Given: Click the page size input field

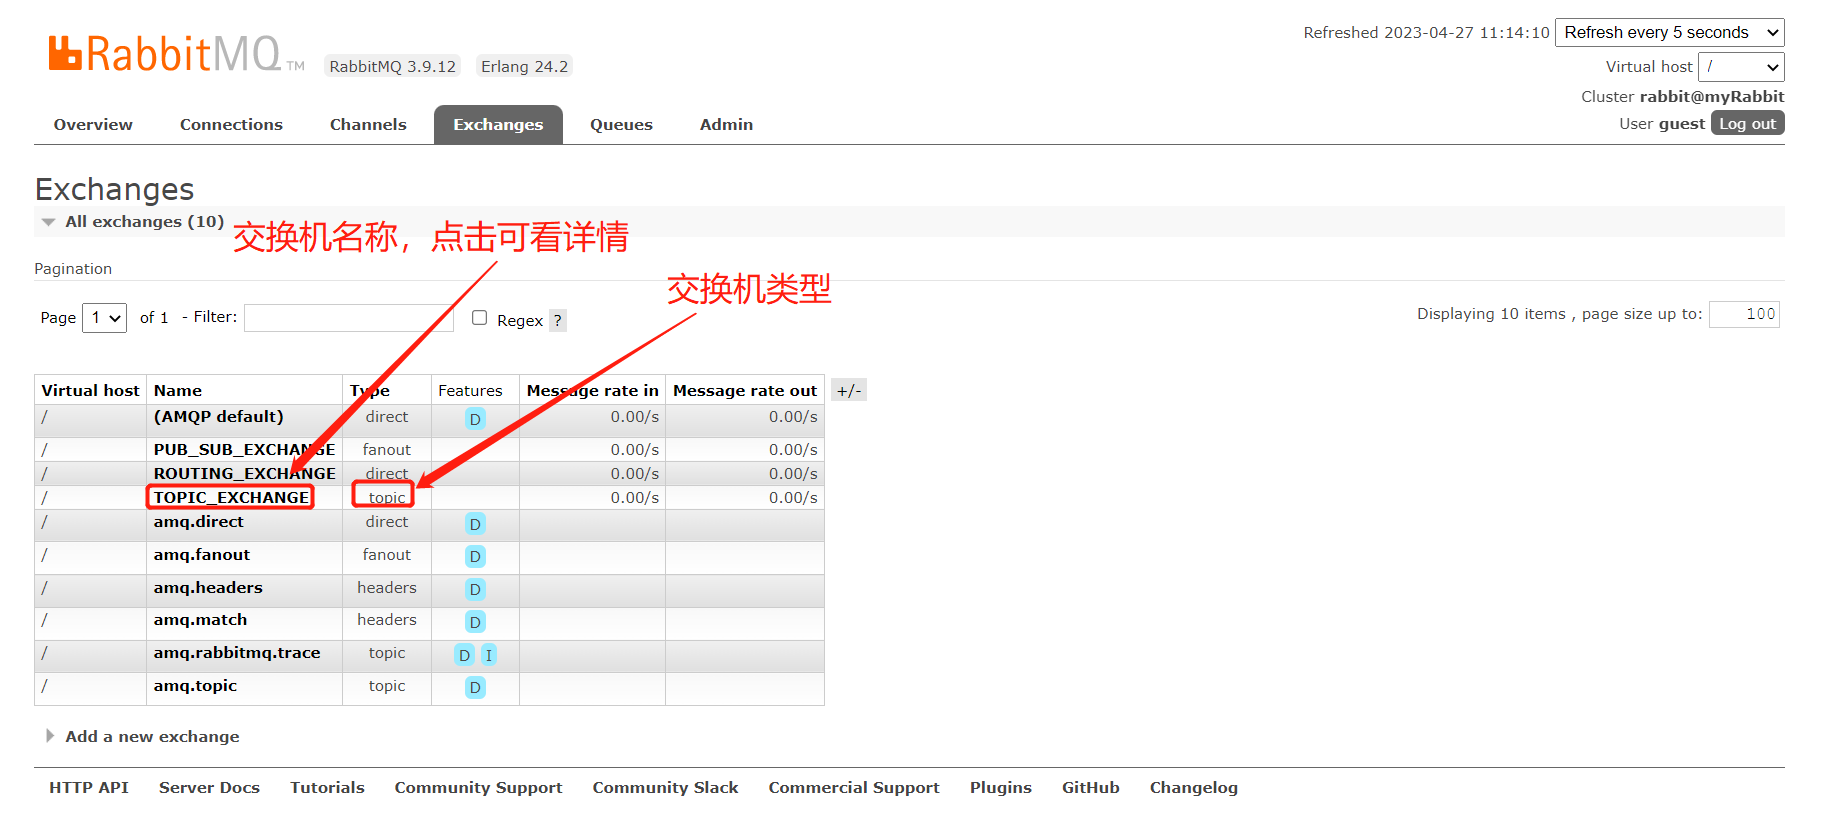Looking at the screenshot, I should tap(1744, 315).
